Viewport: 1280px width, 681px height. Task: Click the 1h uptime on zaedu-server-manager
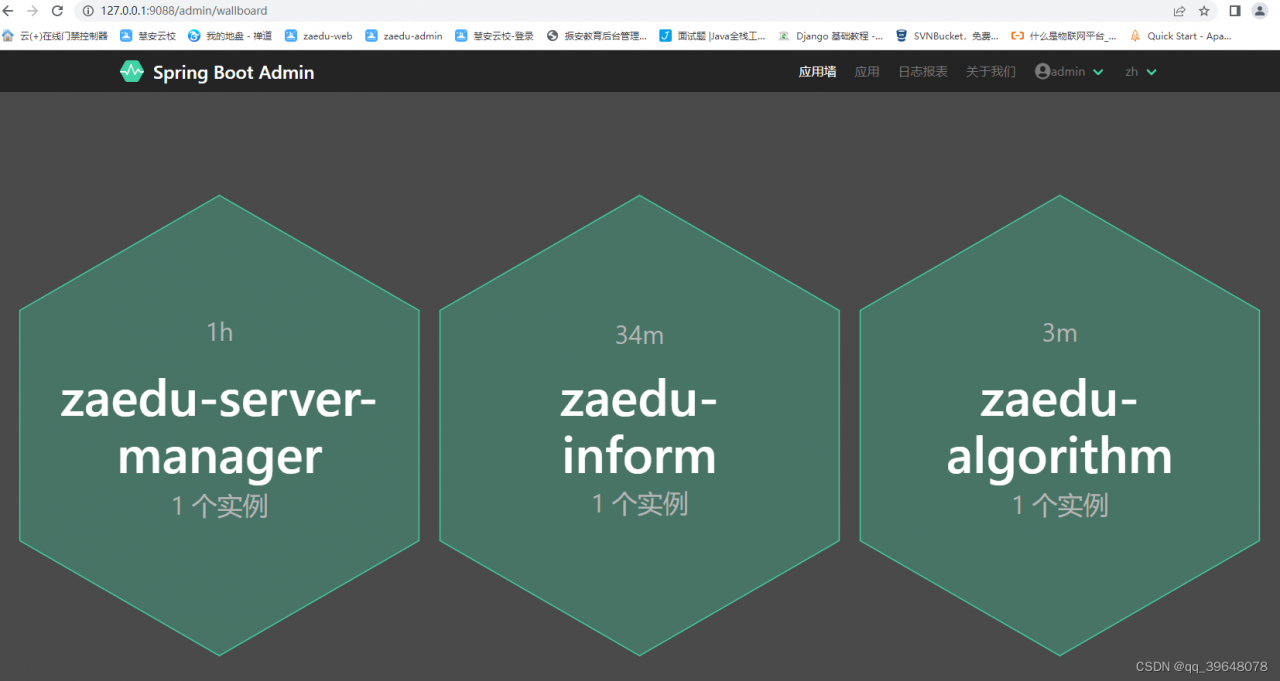(220, 332)
